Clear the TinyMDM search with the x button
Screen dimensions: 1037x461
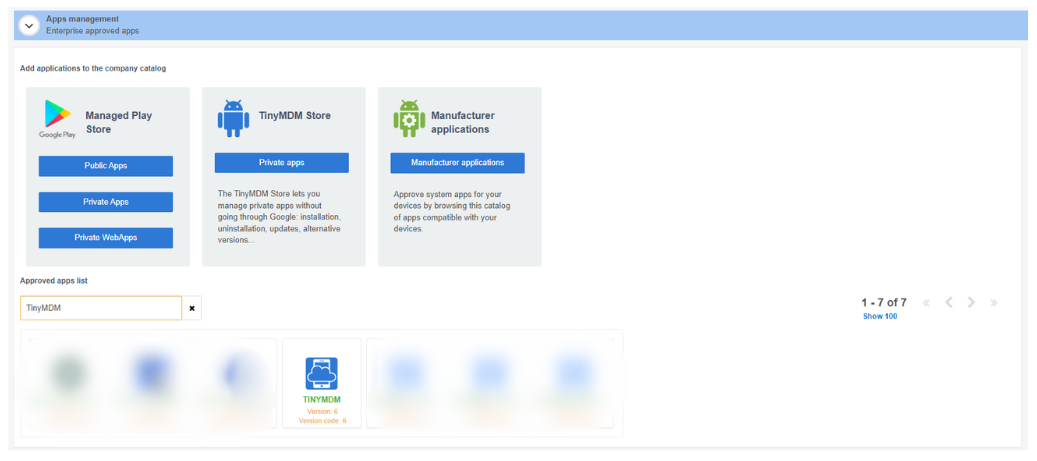[x=192, y=308]
